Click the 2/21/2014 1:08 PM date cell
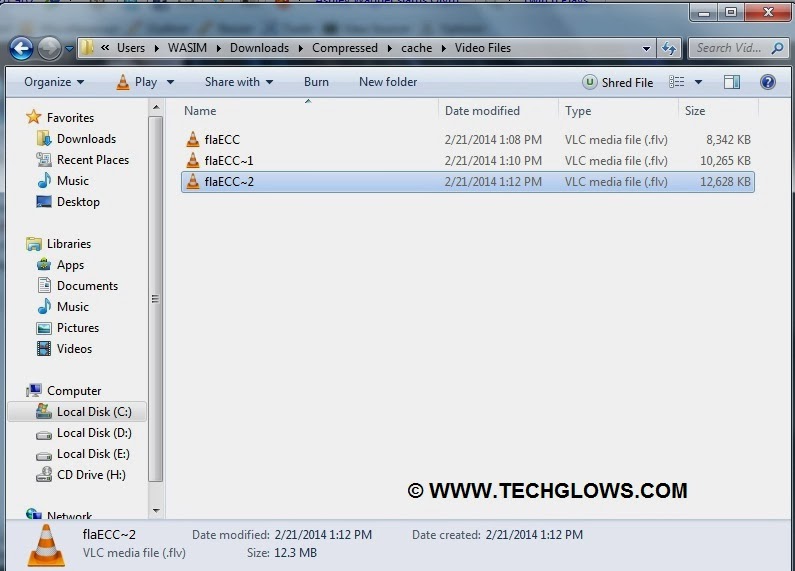795x571 pixels. [493, 140]
